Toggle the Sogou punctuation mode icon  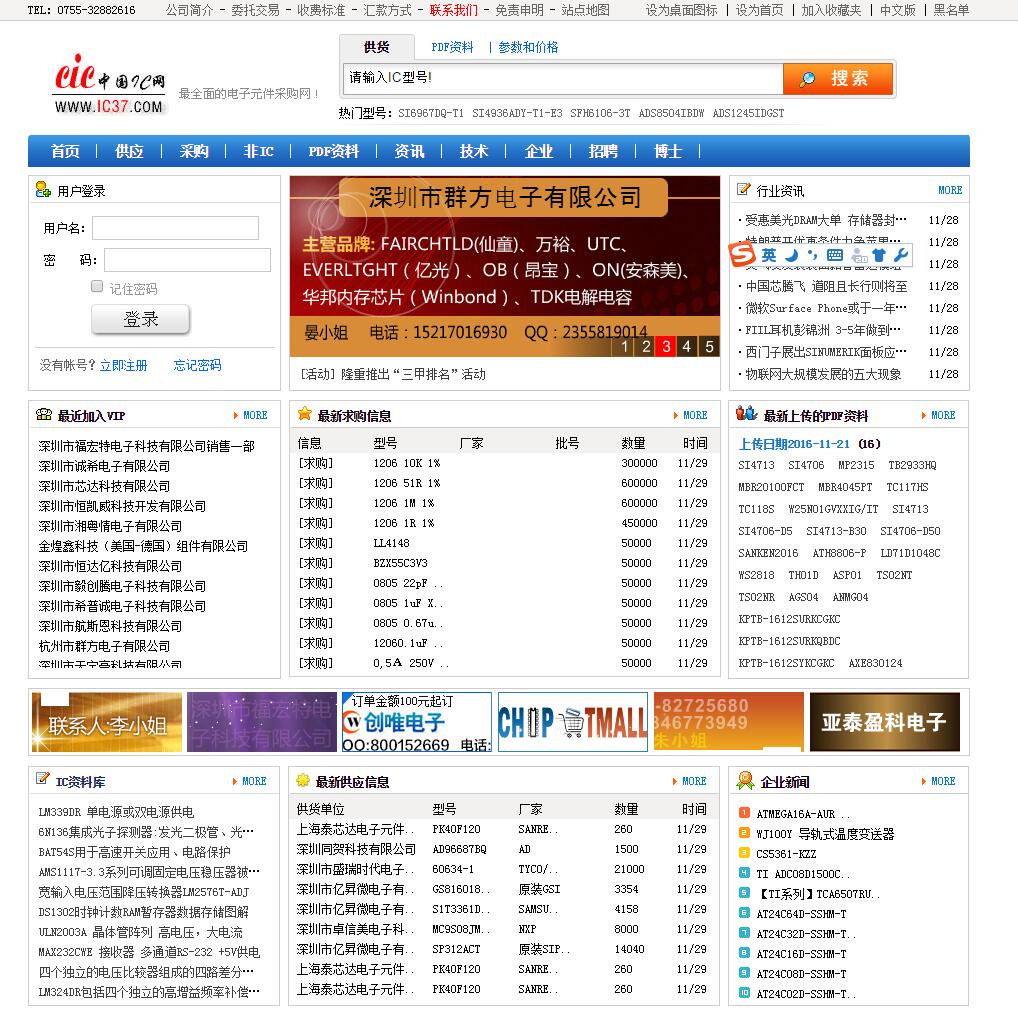(x=812, y=255)
